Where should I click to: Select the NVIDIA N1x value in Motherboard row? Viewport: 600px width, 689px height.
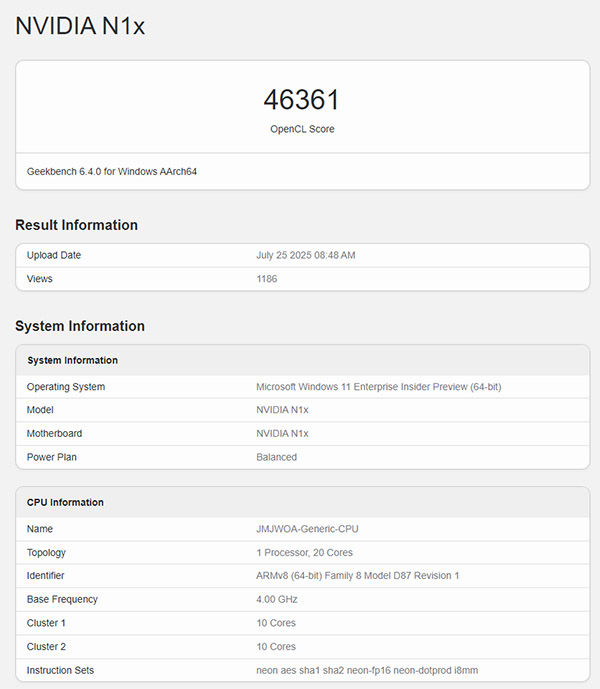pos(282,434)
